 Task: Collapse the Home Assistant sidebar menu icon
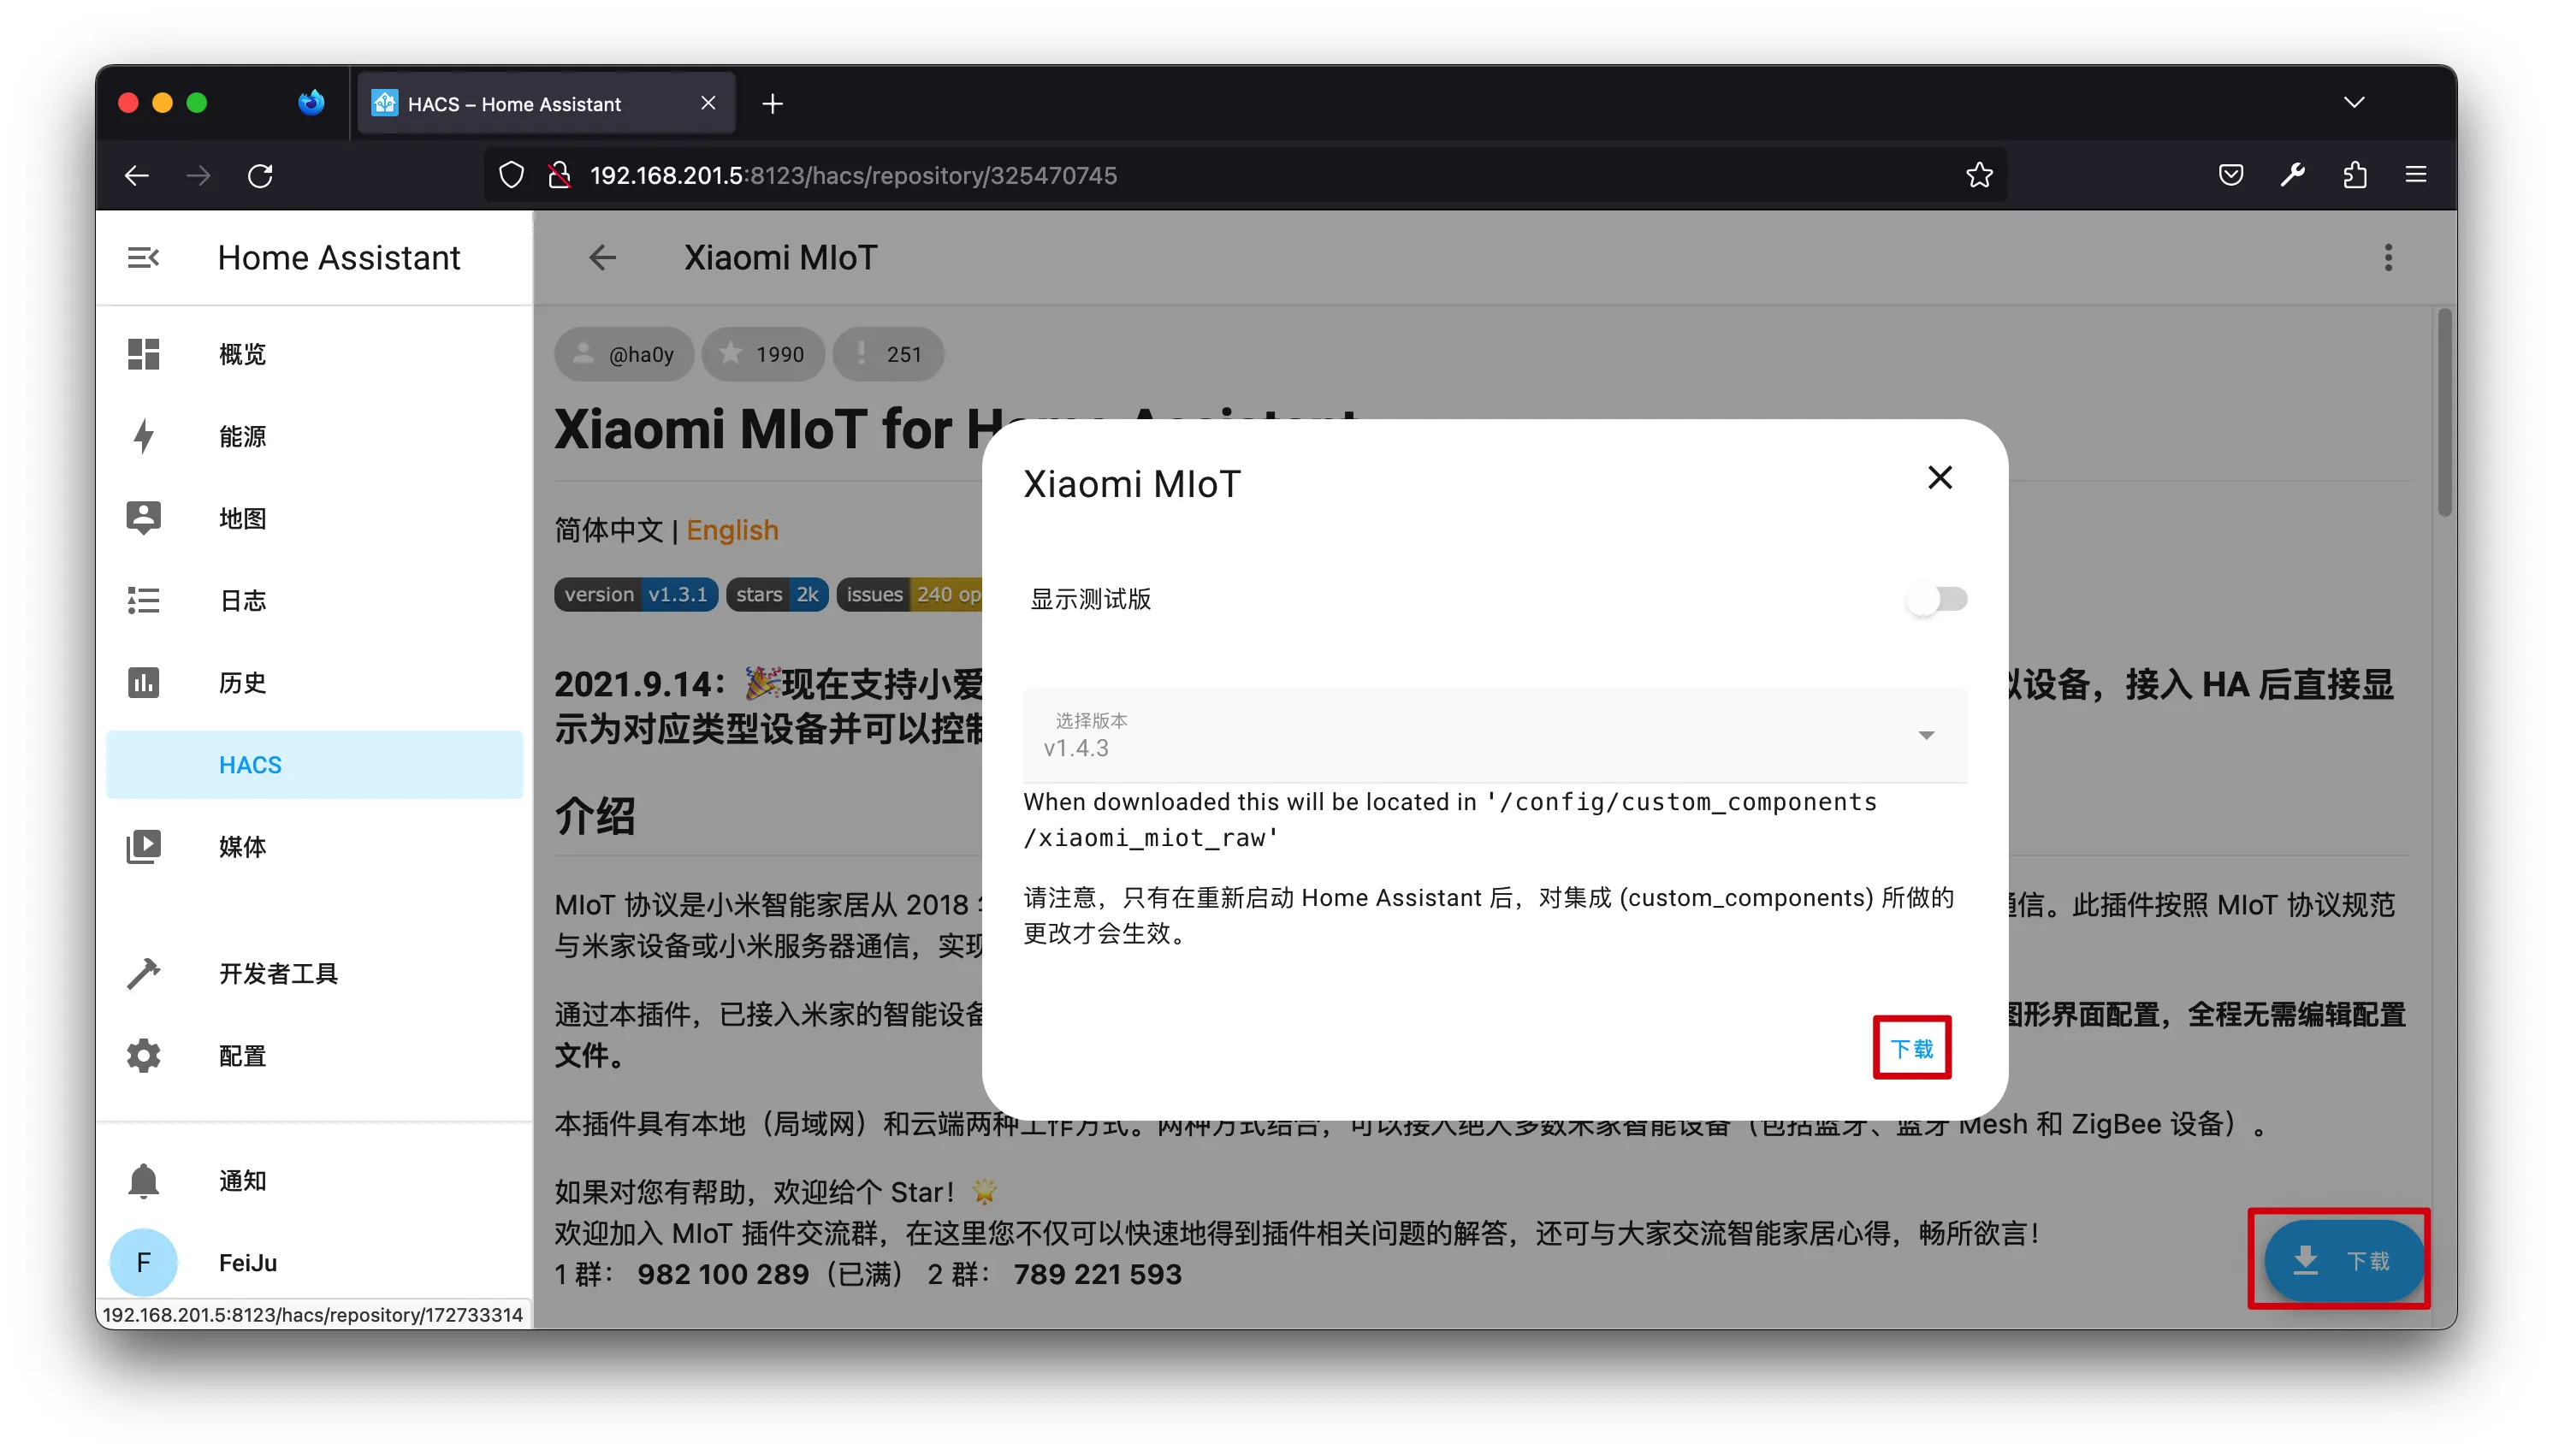click(x=143, y=257)
